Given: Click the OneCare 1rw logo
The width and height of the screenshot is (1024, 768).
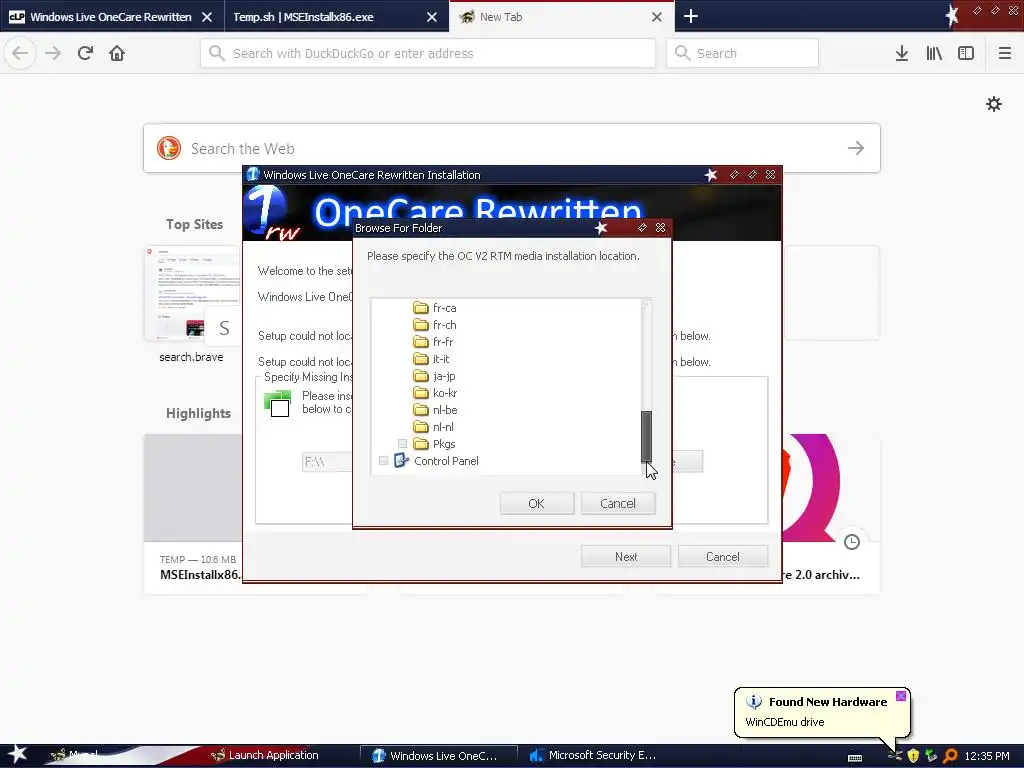Looking at the screenshot, I should point(273,213).
